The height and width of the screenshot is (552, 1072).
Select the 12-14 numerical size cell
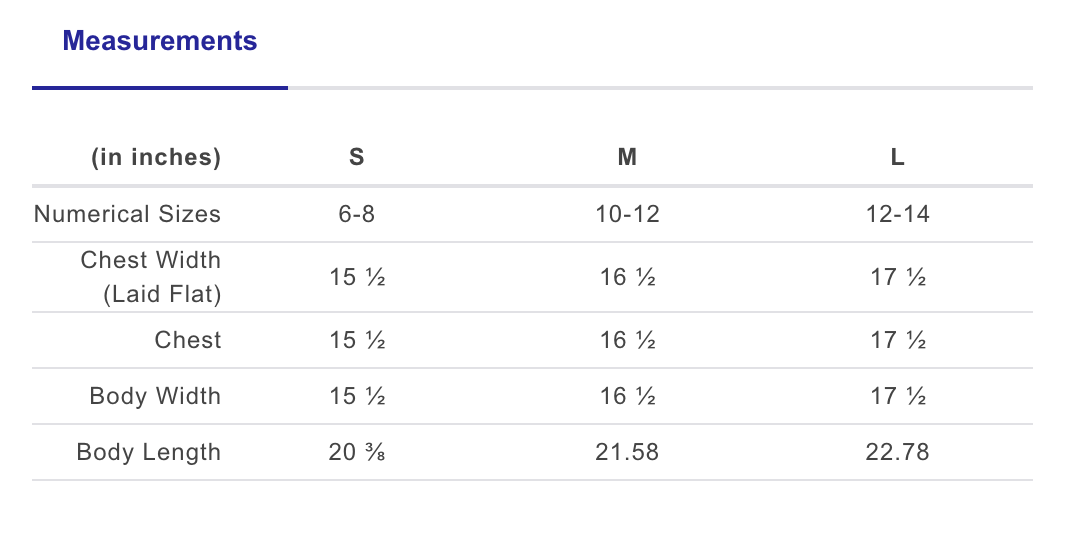(x=897, y=214)
